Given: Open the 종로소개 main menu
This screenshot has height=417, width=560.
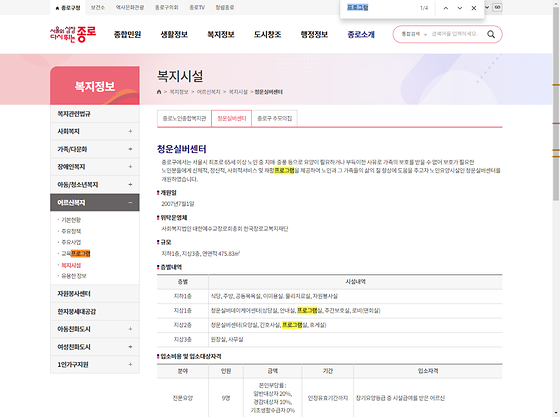Looking at the screenshot, I should tap(361, 35).
